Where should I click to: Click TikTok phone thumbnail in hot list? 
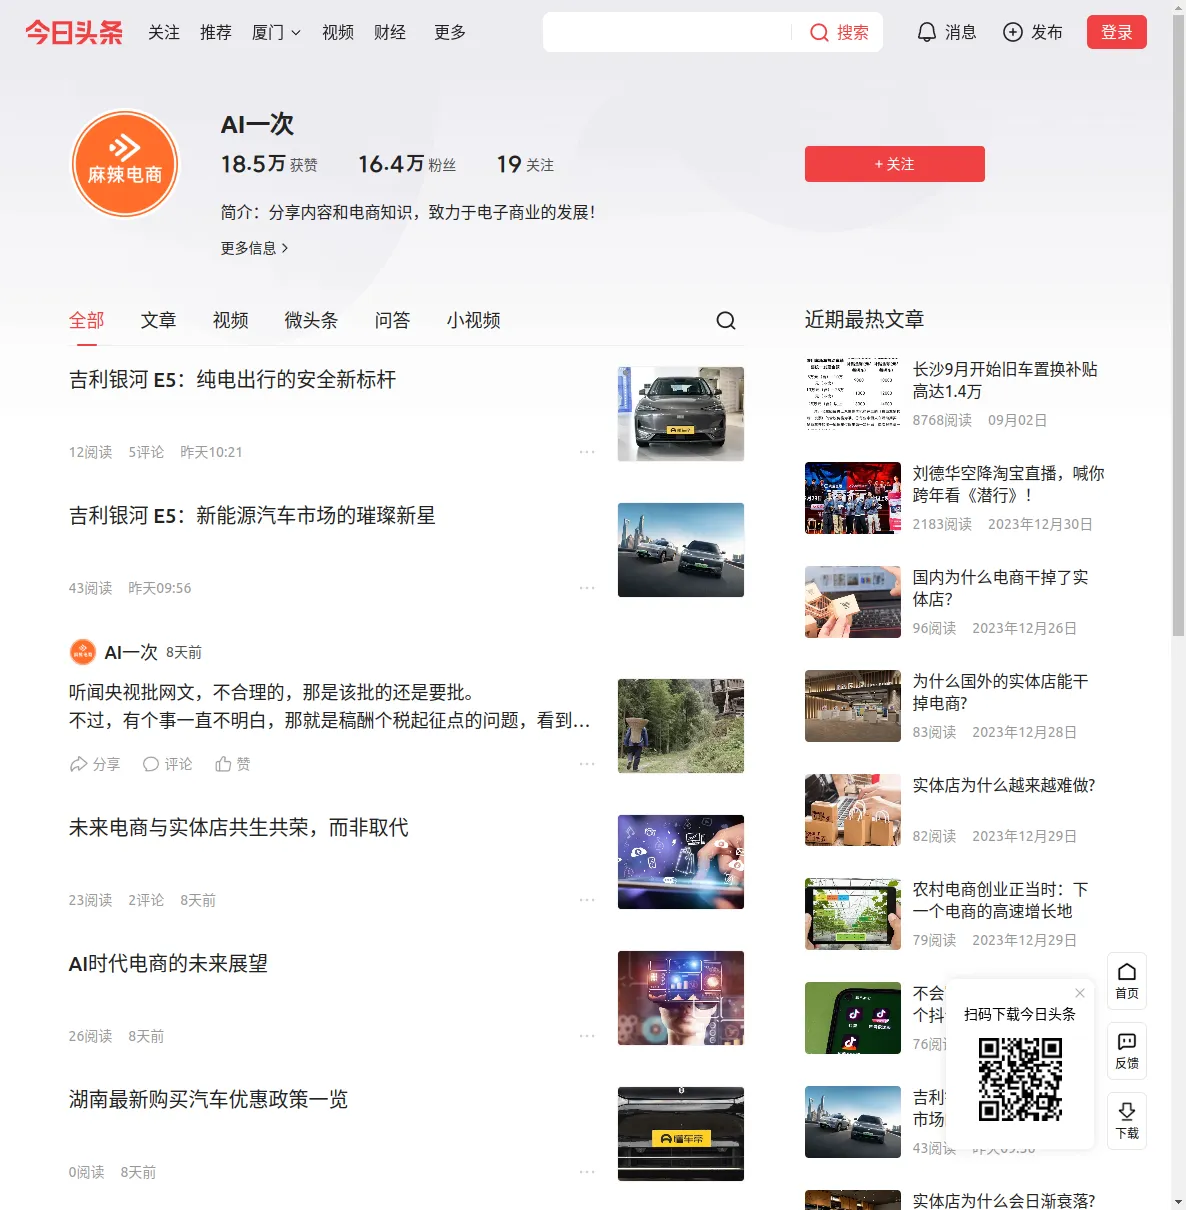[853, 1018]
